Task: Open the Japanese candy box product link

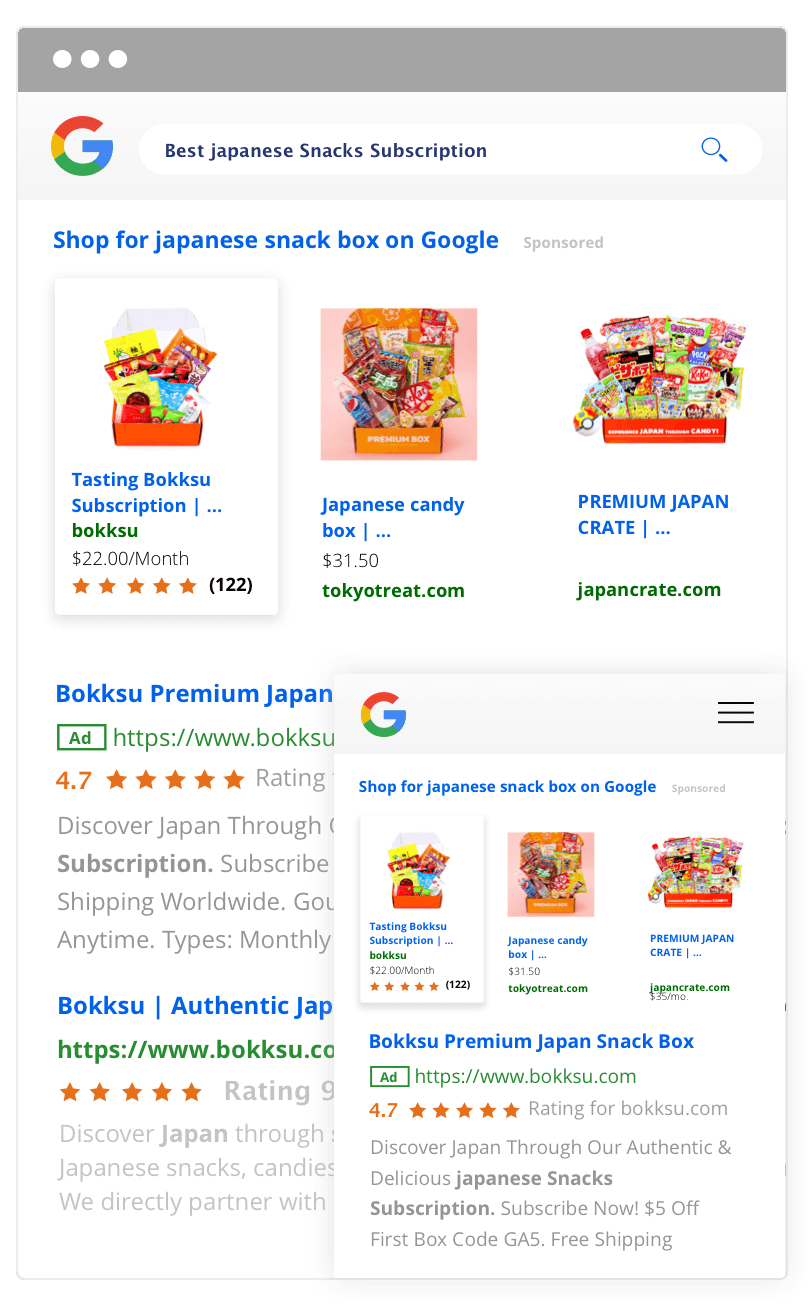Action: point(392,517)
